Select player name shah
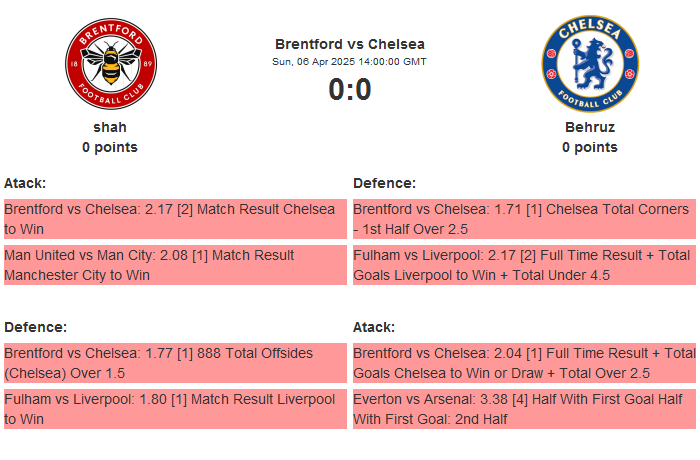 [x=110, y=127]
